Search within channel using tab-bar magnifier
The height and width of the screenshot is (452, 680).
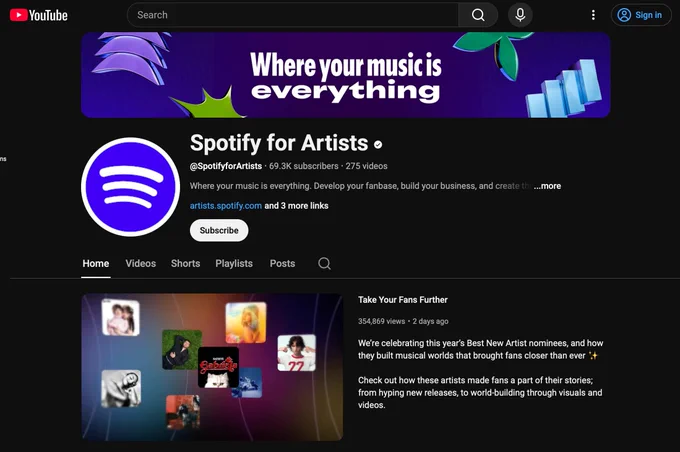(x=324, y=263)
